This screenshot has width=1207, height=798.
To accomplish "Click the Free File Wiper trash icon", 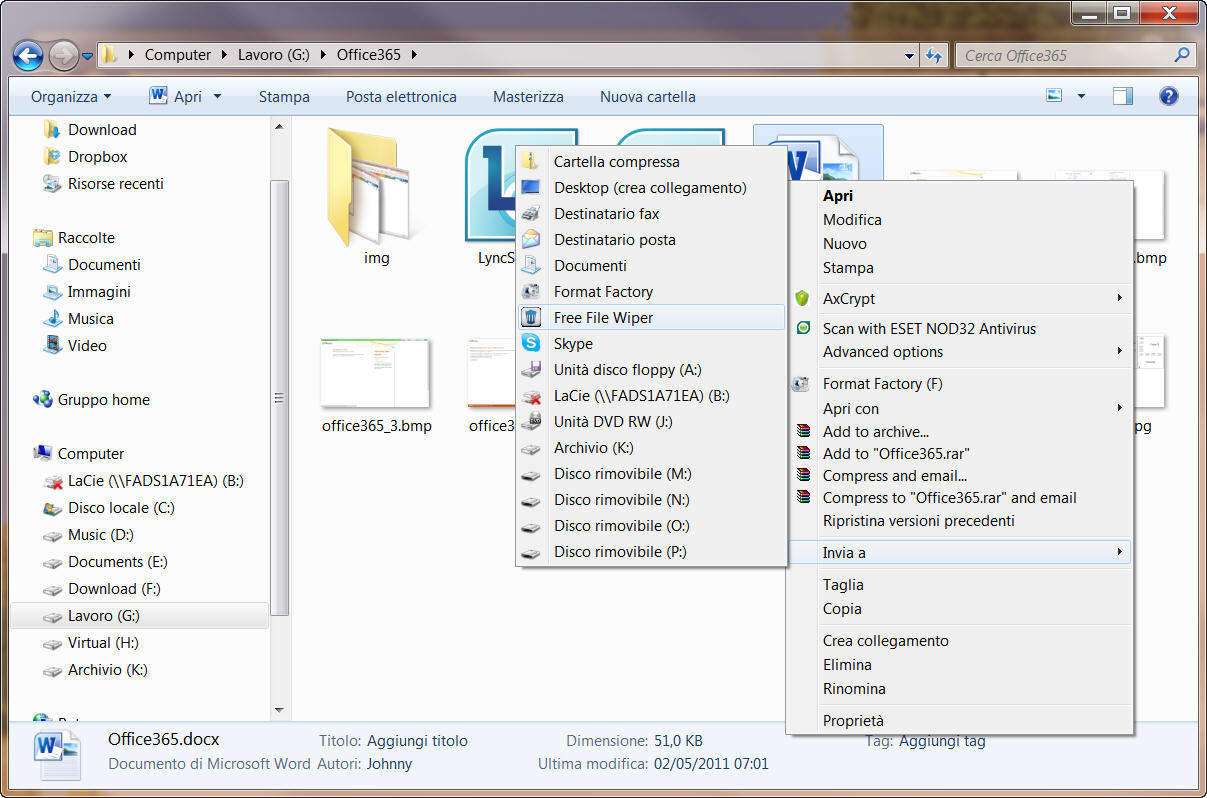I will pos(531,318).
